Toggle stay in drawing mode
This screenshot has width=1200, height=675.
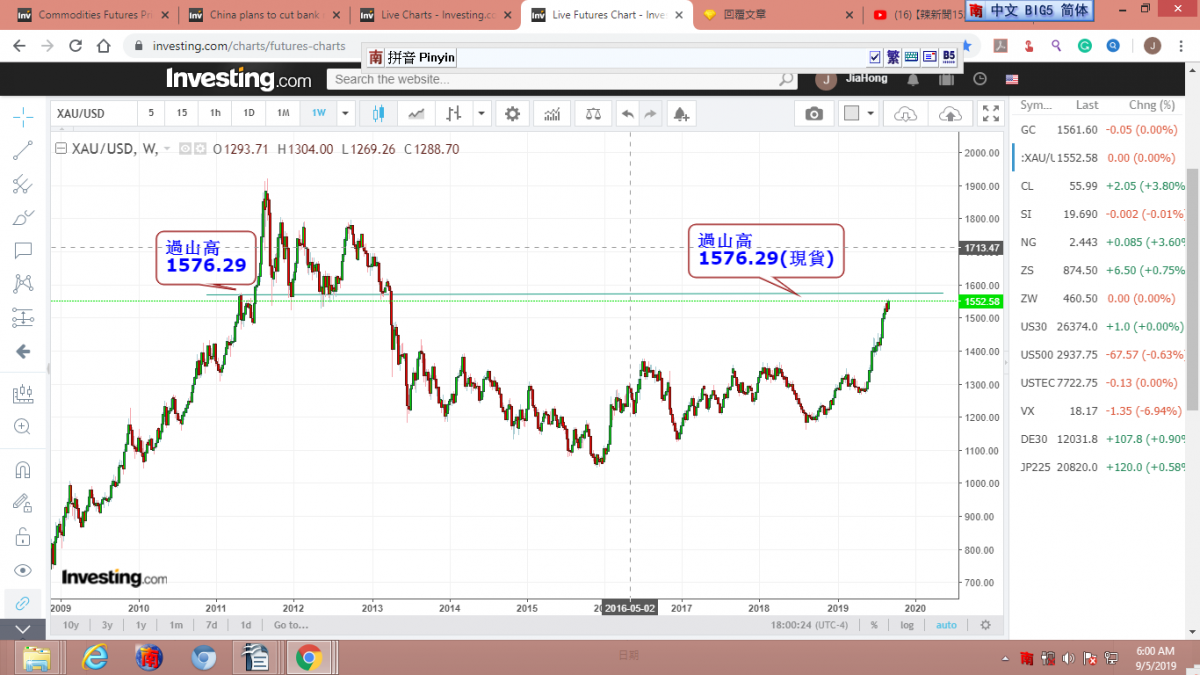point(23,503)
